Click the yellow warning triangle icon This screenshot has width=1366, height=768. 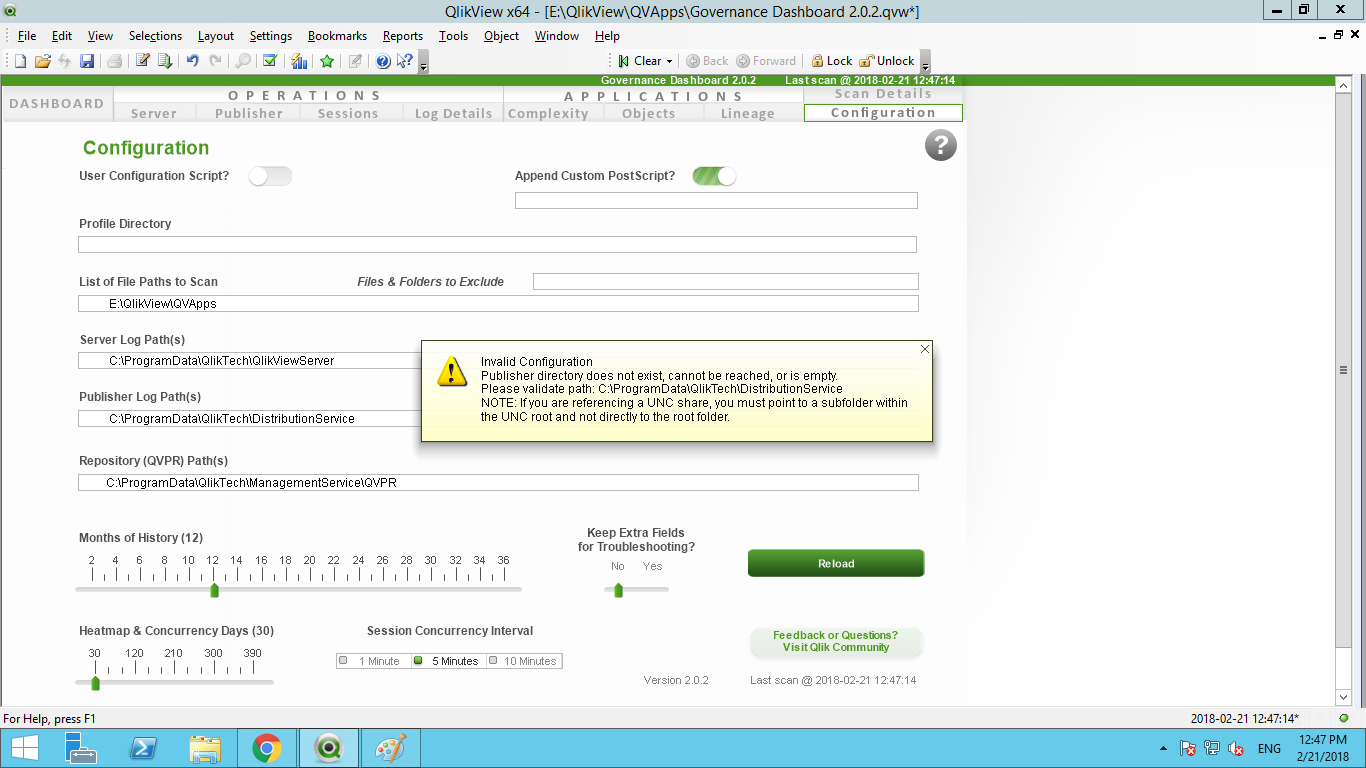[452, 371]
